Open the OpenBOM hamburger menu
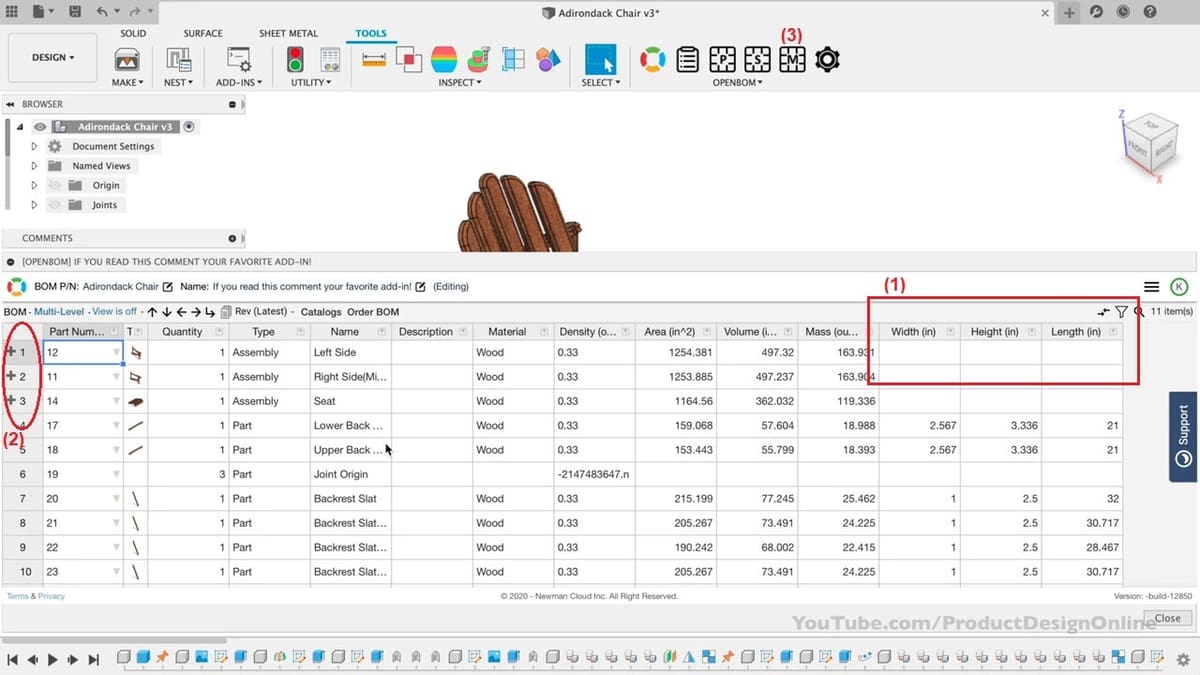This screenshot has width=1200, height=675. tap(1152, 286)
